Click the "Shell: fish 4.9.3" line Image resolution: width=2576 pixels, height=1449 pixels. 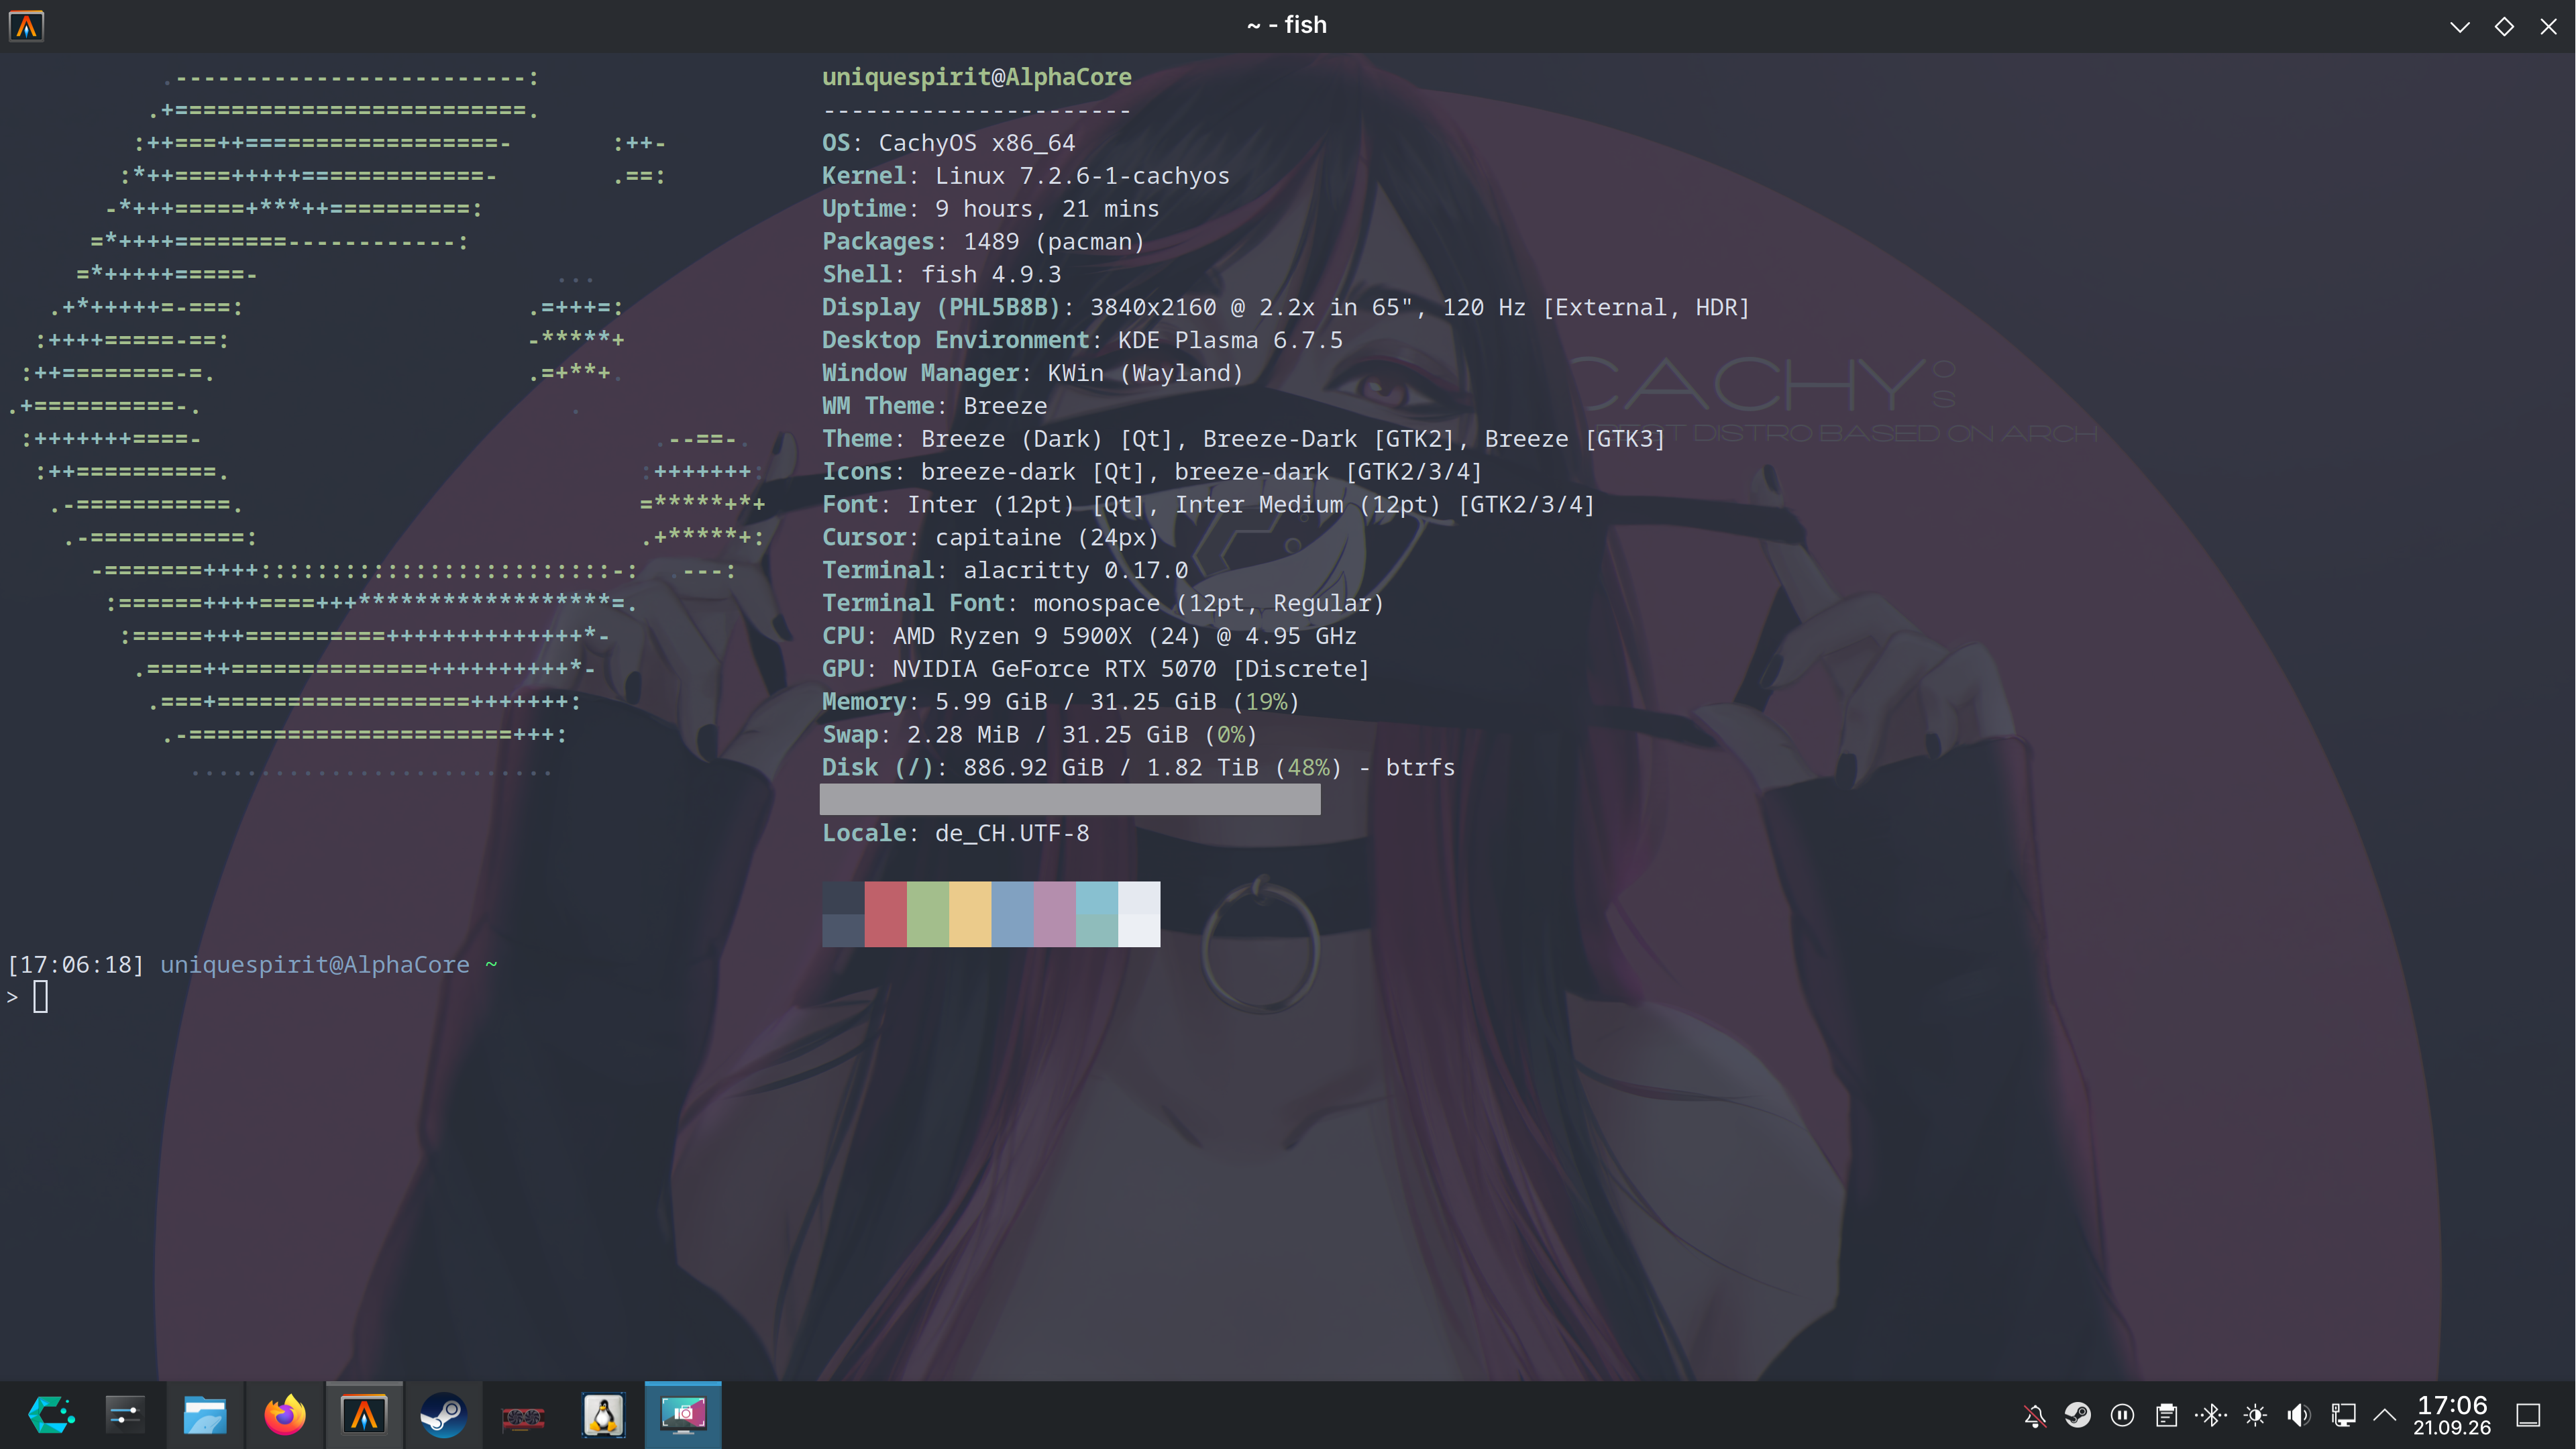pos(942,274)
